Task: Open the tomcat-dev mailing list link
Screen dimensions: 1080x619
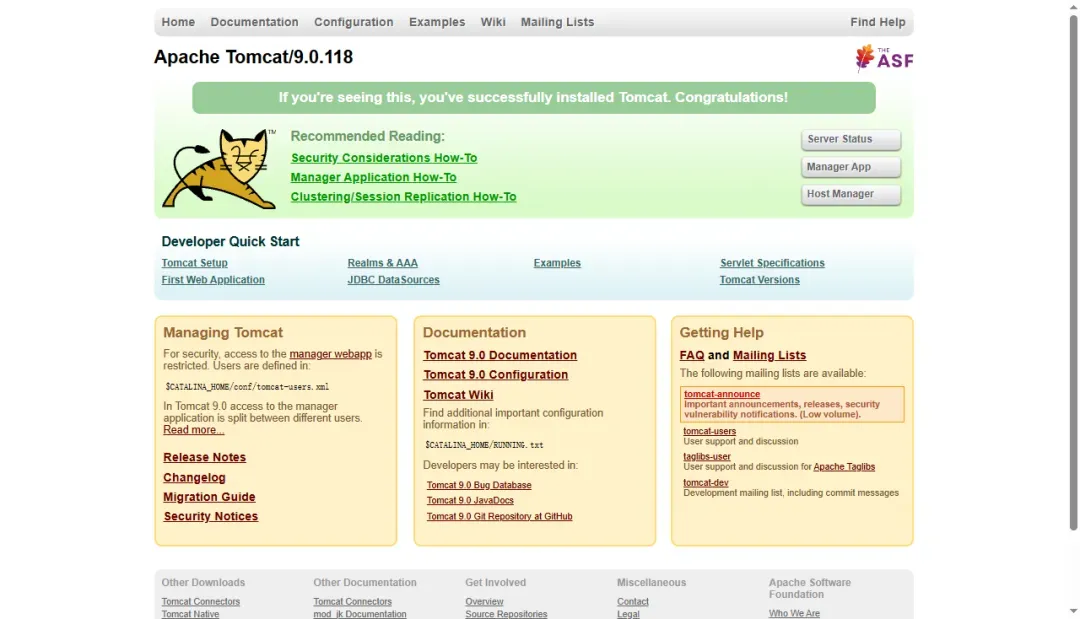Action: tap(705, 483)
